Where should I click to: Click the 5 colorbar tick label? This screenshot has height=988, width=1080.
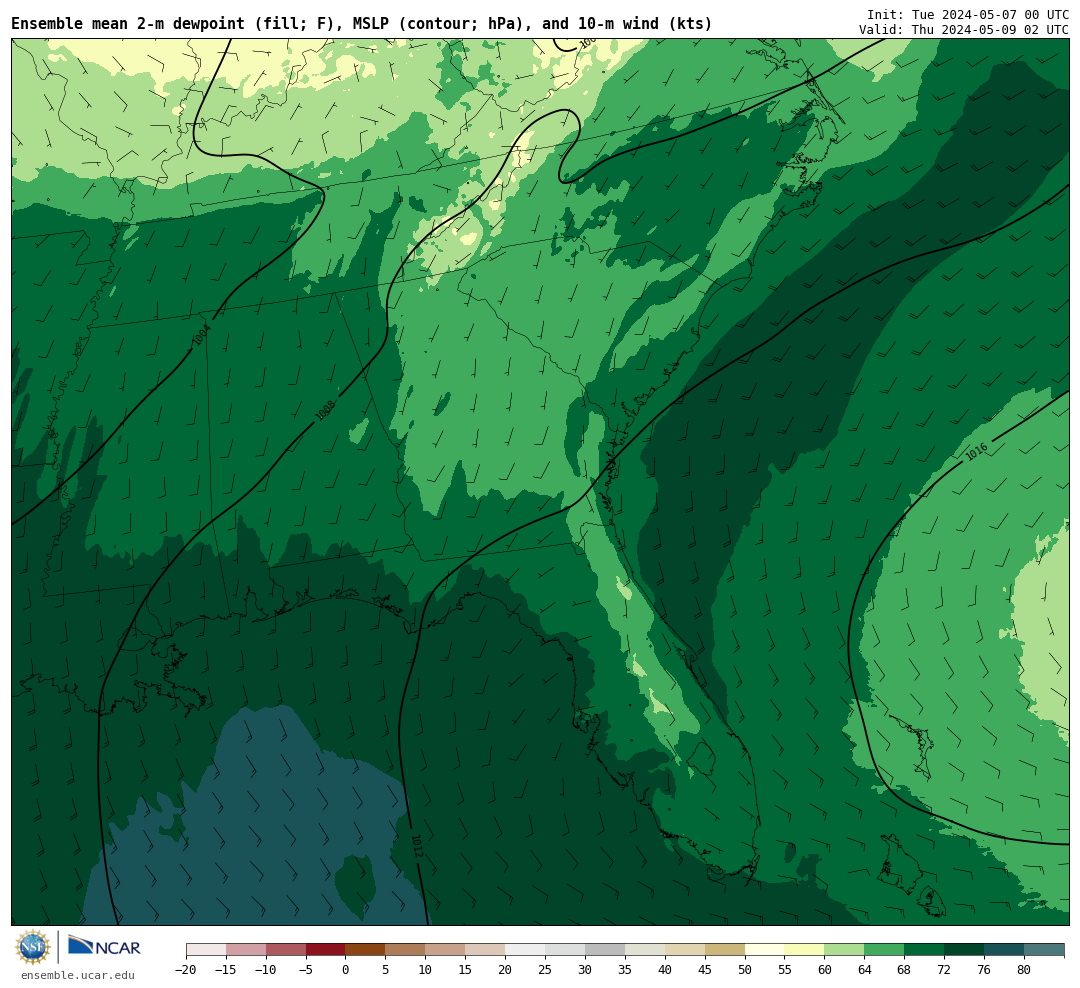coord(386,970)
